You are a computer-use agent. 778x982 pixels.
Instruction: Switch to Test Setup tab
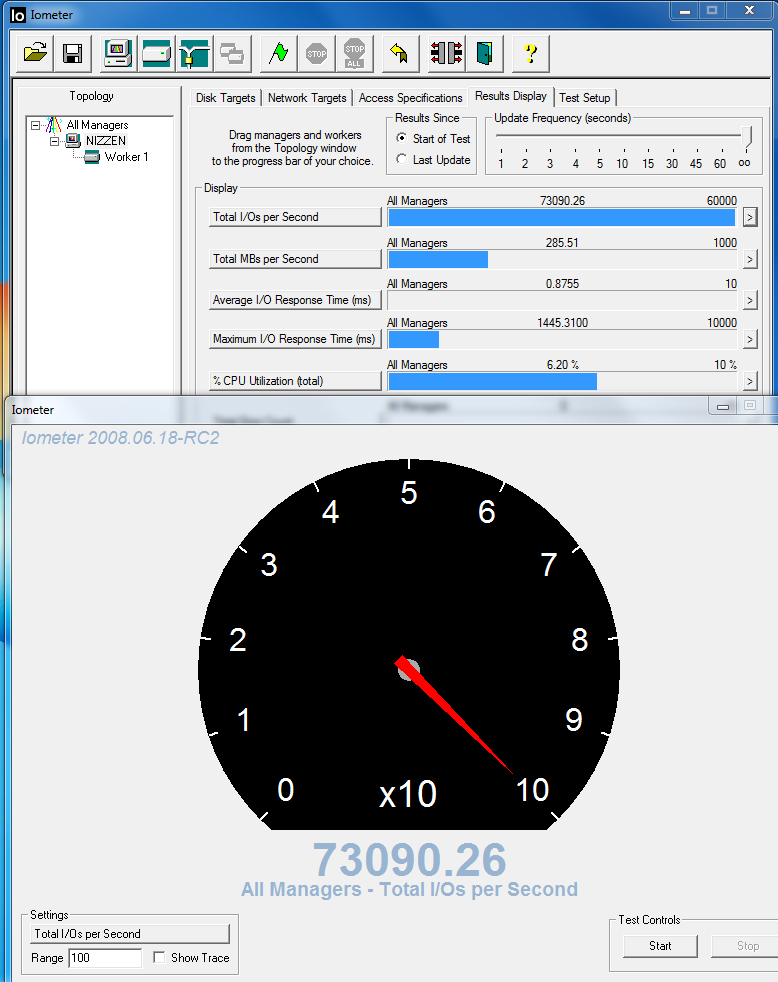click(x=584, y=98)
